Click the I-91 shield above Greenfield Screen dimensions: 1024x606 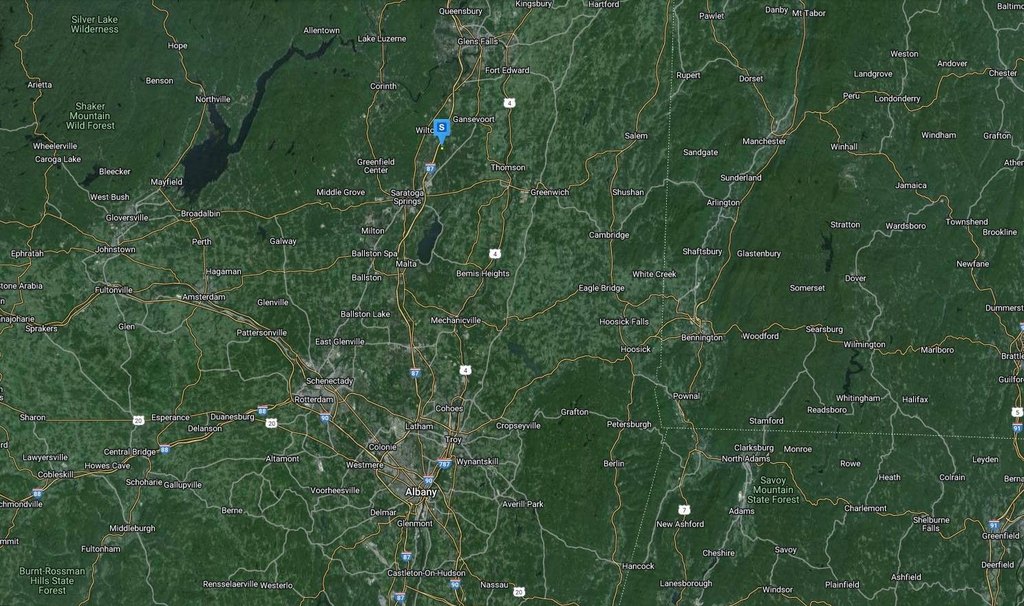pyautogui.click(x=994, y=525)
